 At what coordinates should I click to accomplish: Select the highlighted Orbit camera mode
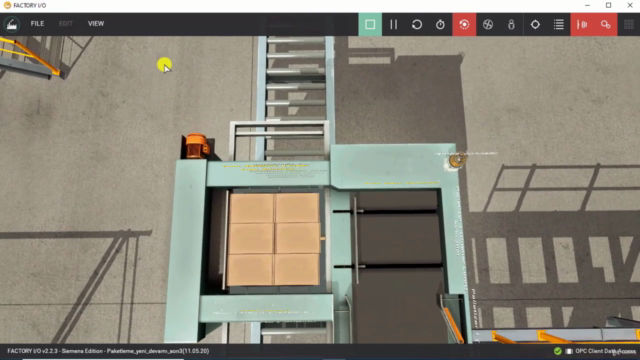[x=464, y=24]
